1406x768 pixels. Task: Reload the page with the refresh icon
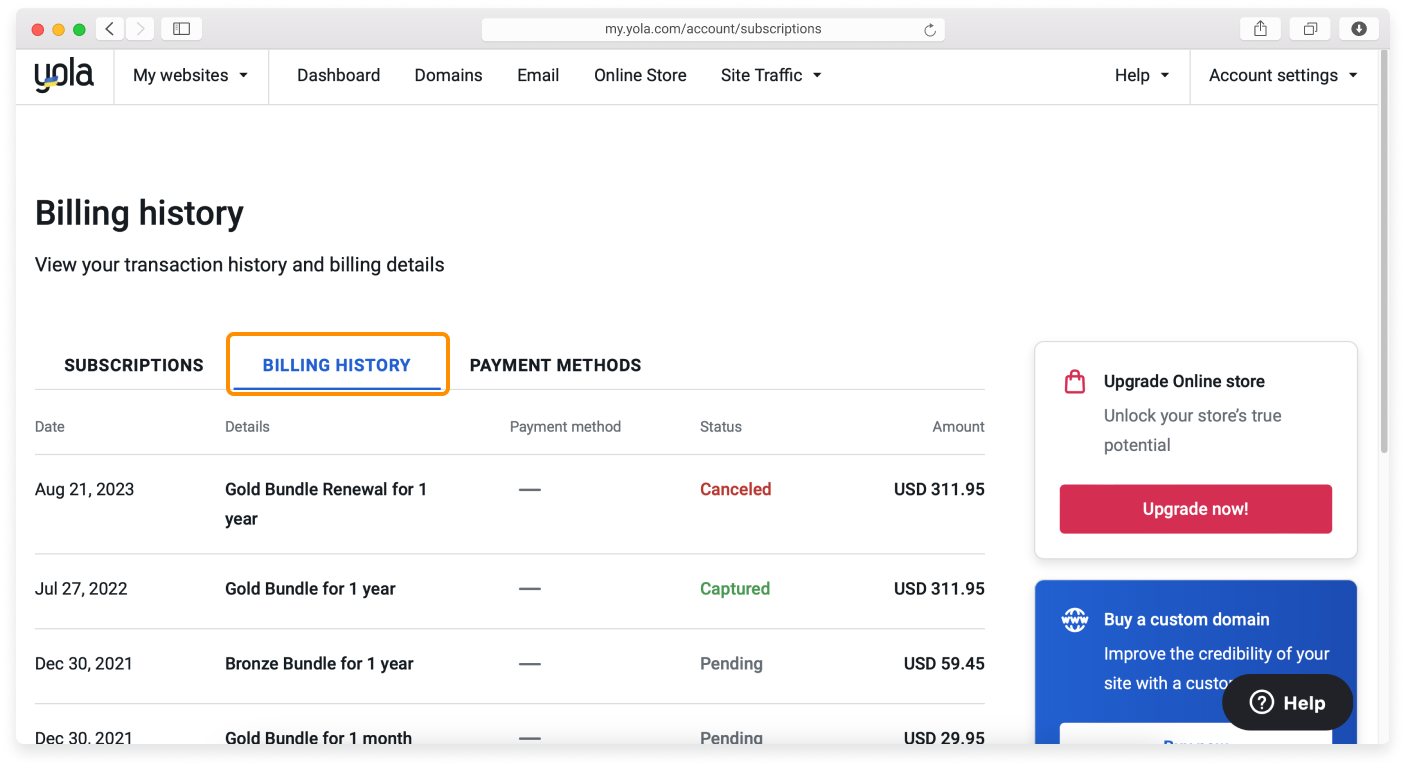[x=929, y=28]
